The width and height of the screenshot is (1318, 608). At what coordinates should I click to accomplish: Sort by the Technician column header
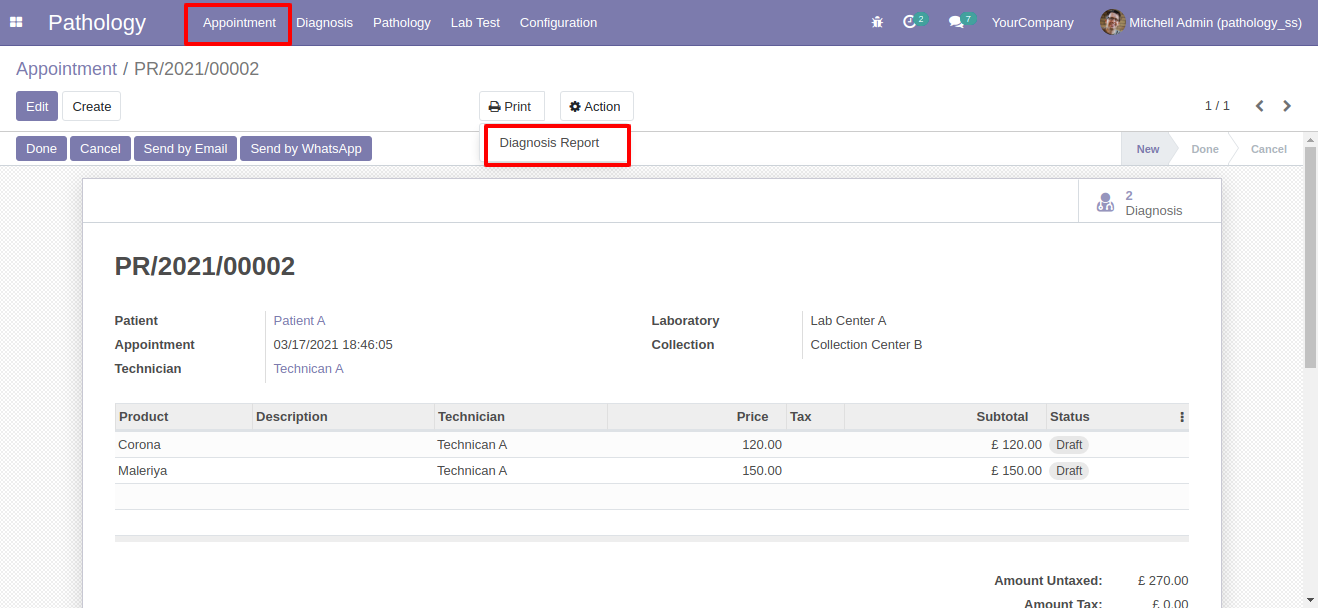tap(520, 417)
